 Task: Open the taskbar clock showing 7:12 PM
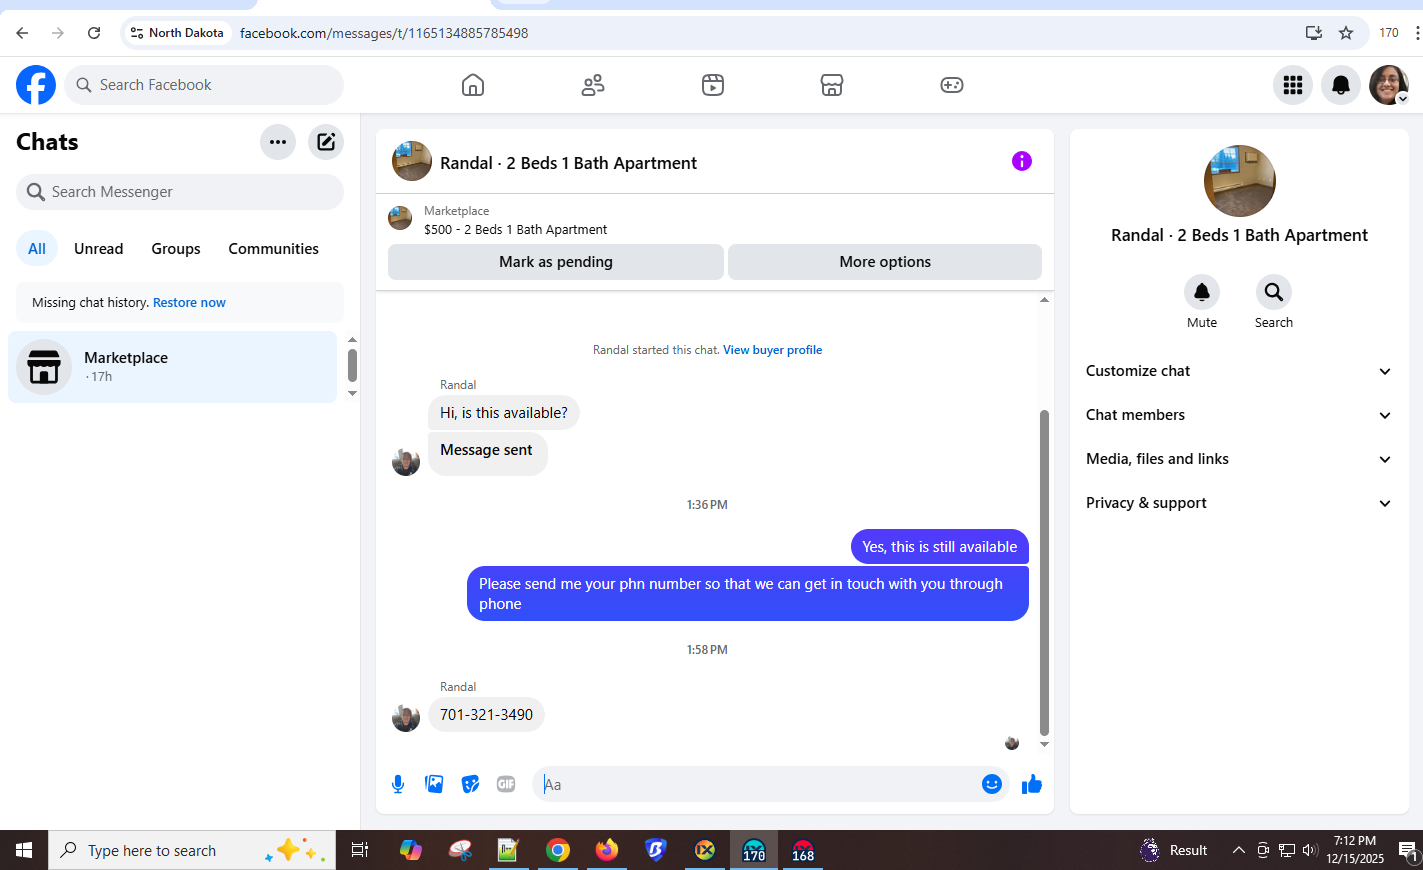coord(1355,850)
